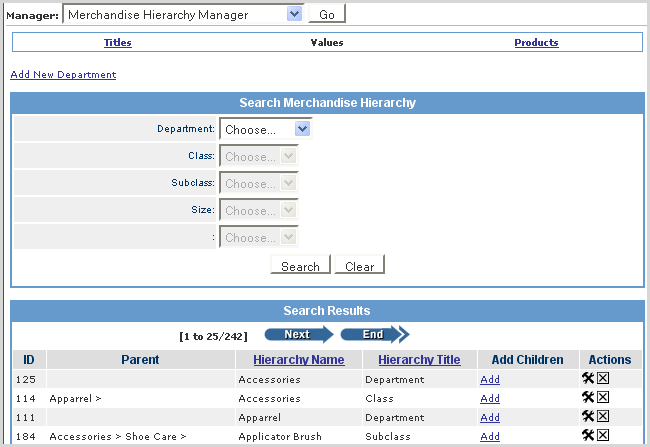
Task: Click the Go button
Action: pos(327,15)
